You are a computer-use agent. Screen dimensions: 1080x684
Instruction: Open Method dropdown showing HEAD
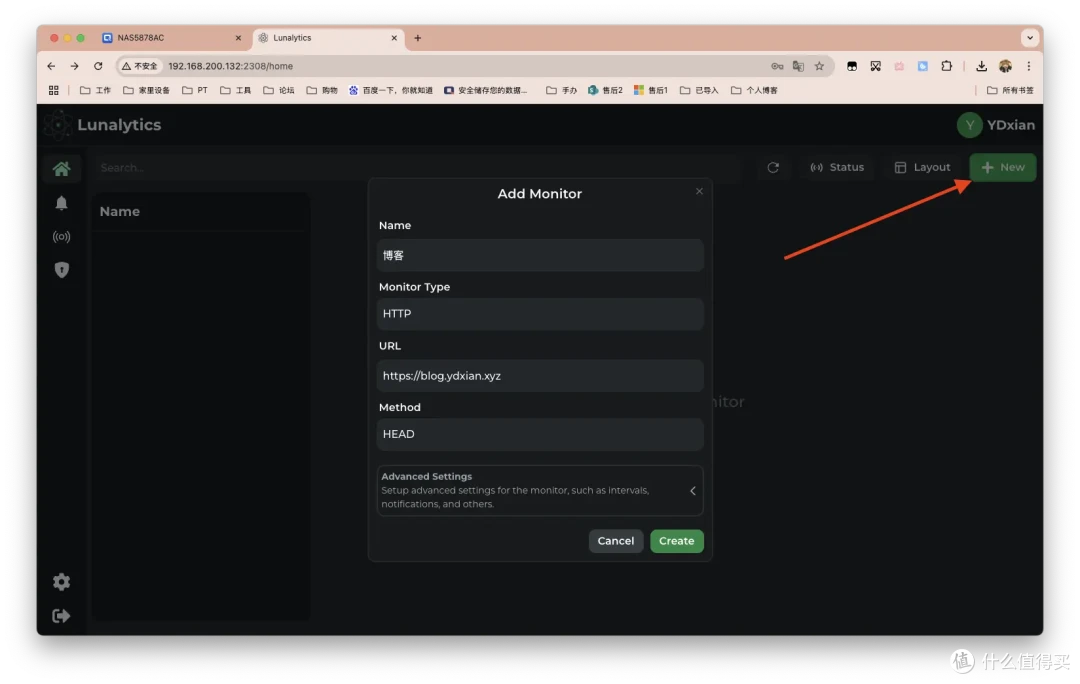[x=540, y=435]
